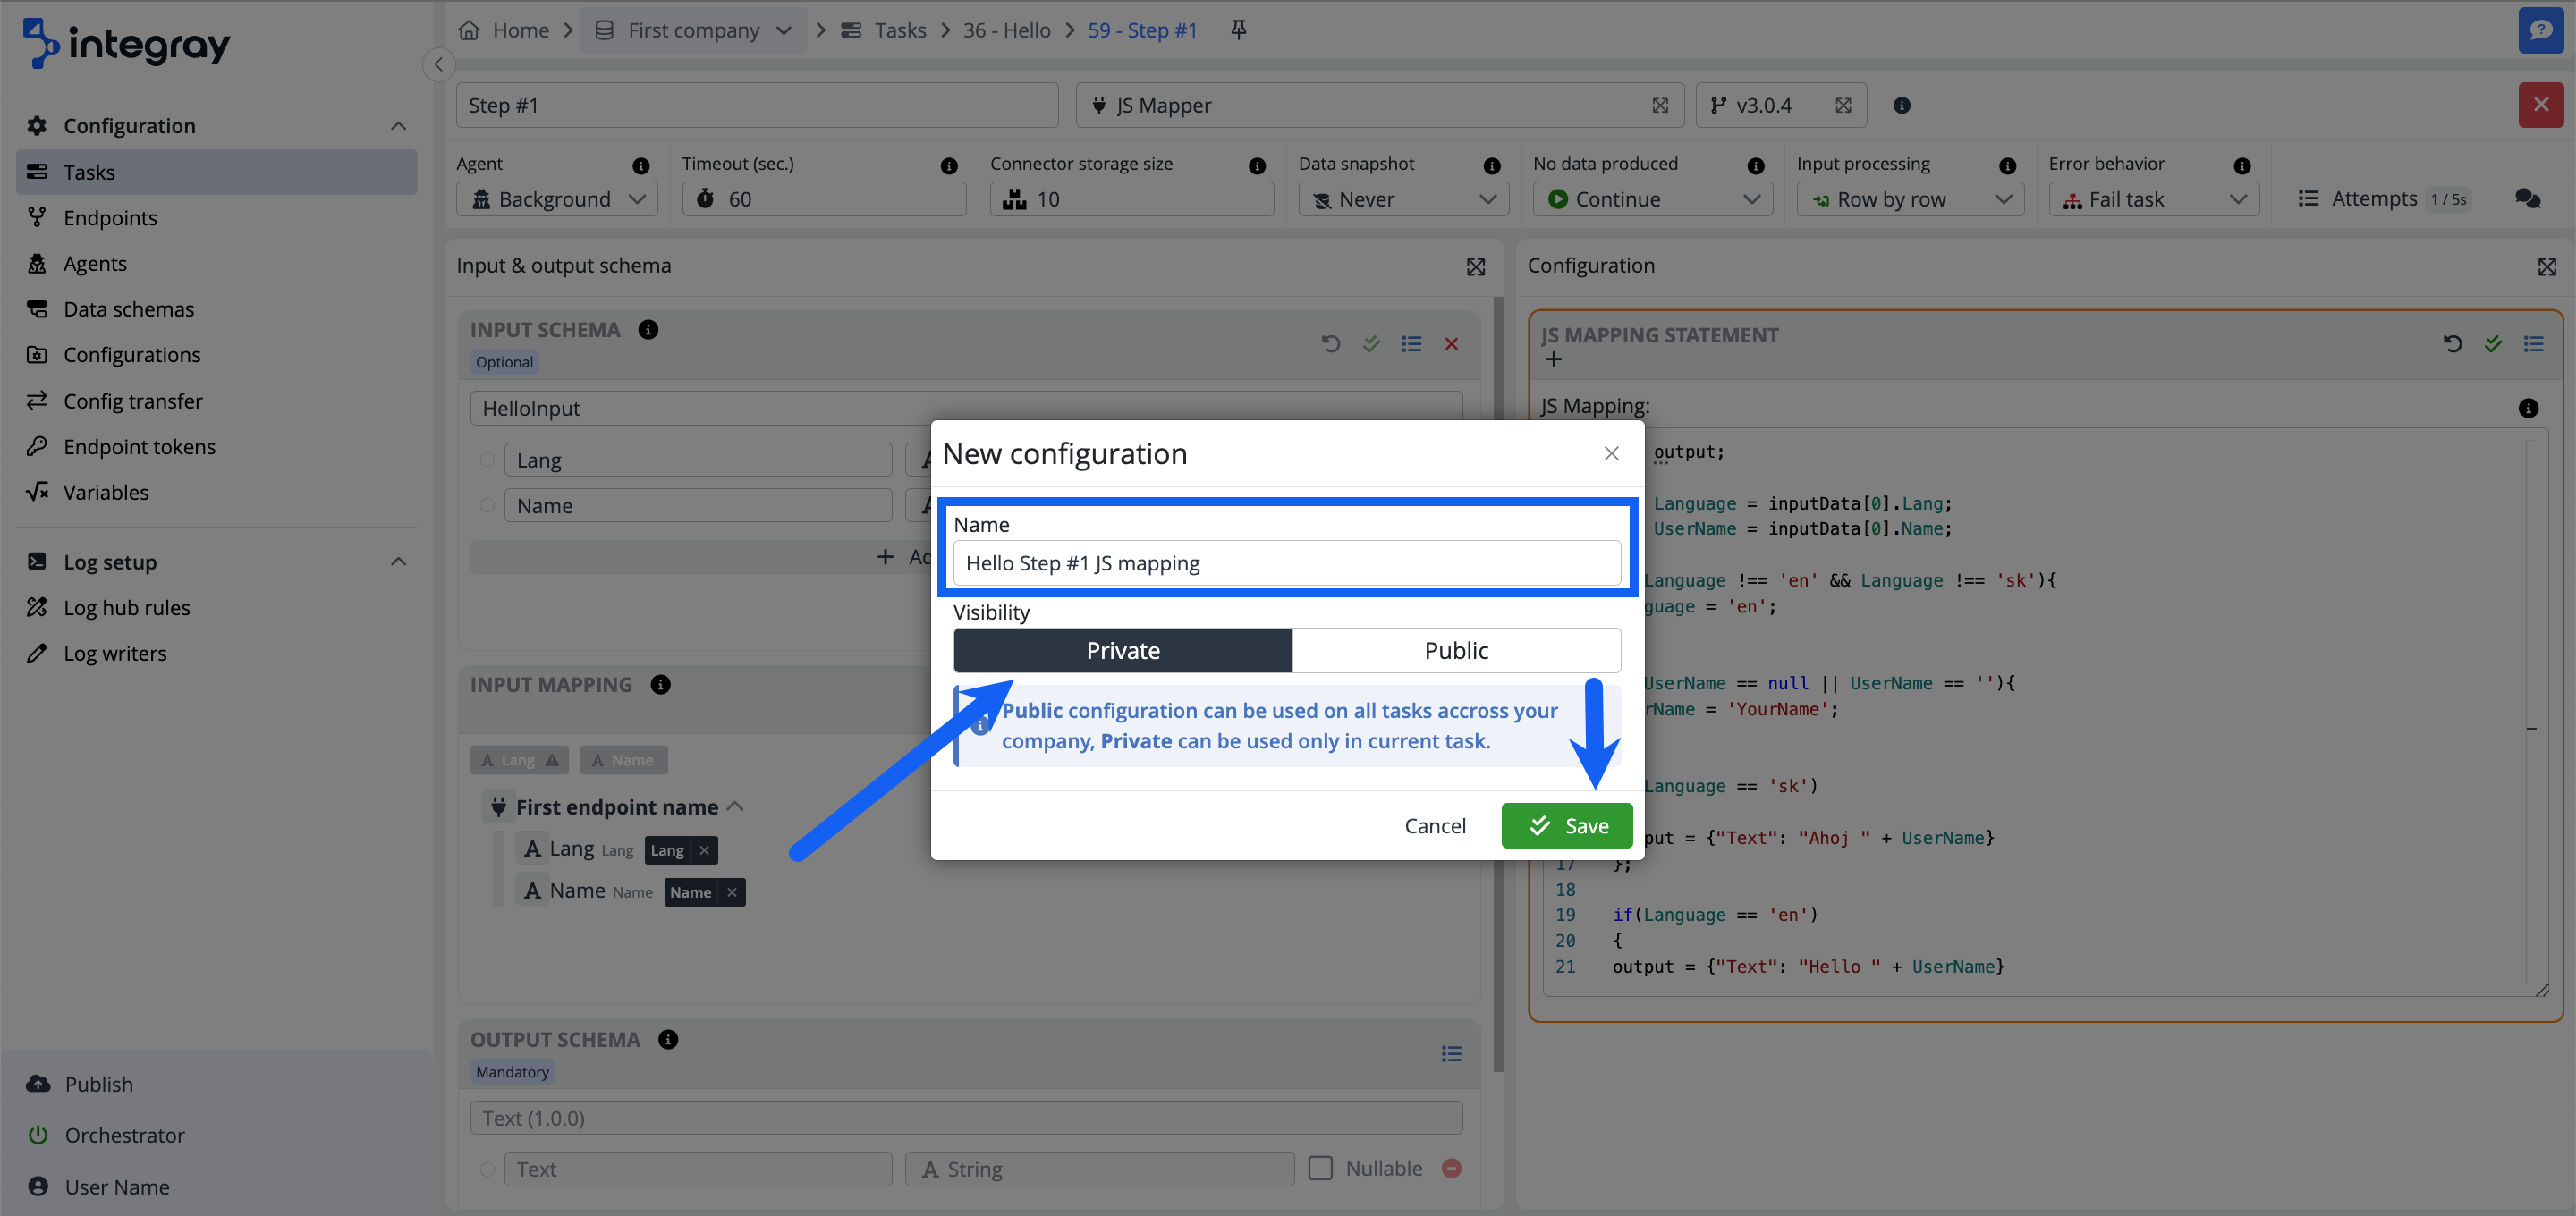This screenshot has height=1216, width=2576.
Task: Pin the Step #1 breadcrumb with pin icon
Action: pos(1238,29)
